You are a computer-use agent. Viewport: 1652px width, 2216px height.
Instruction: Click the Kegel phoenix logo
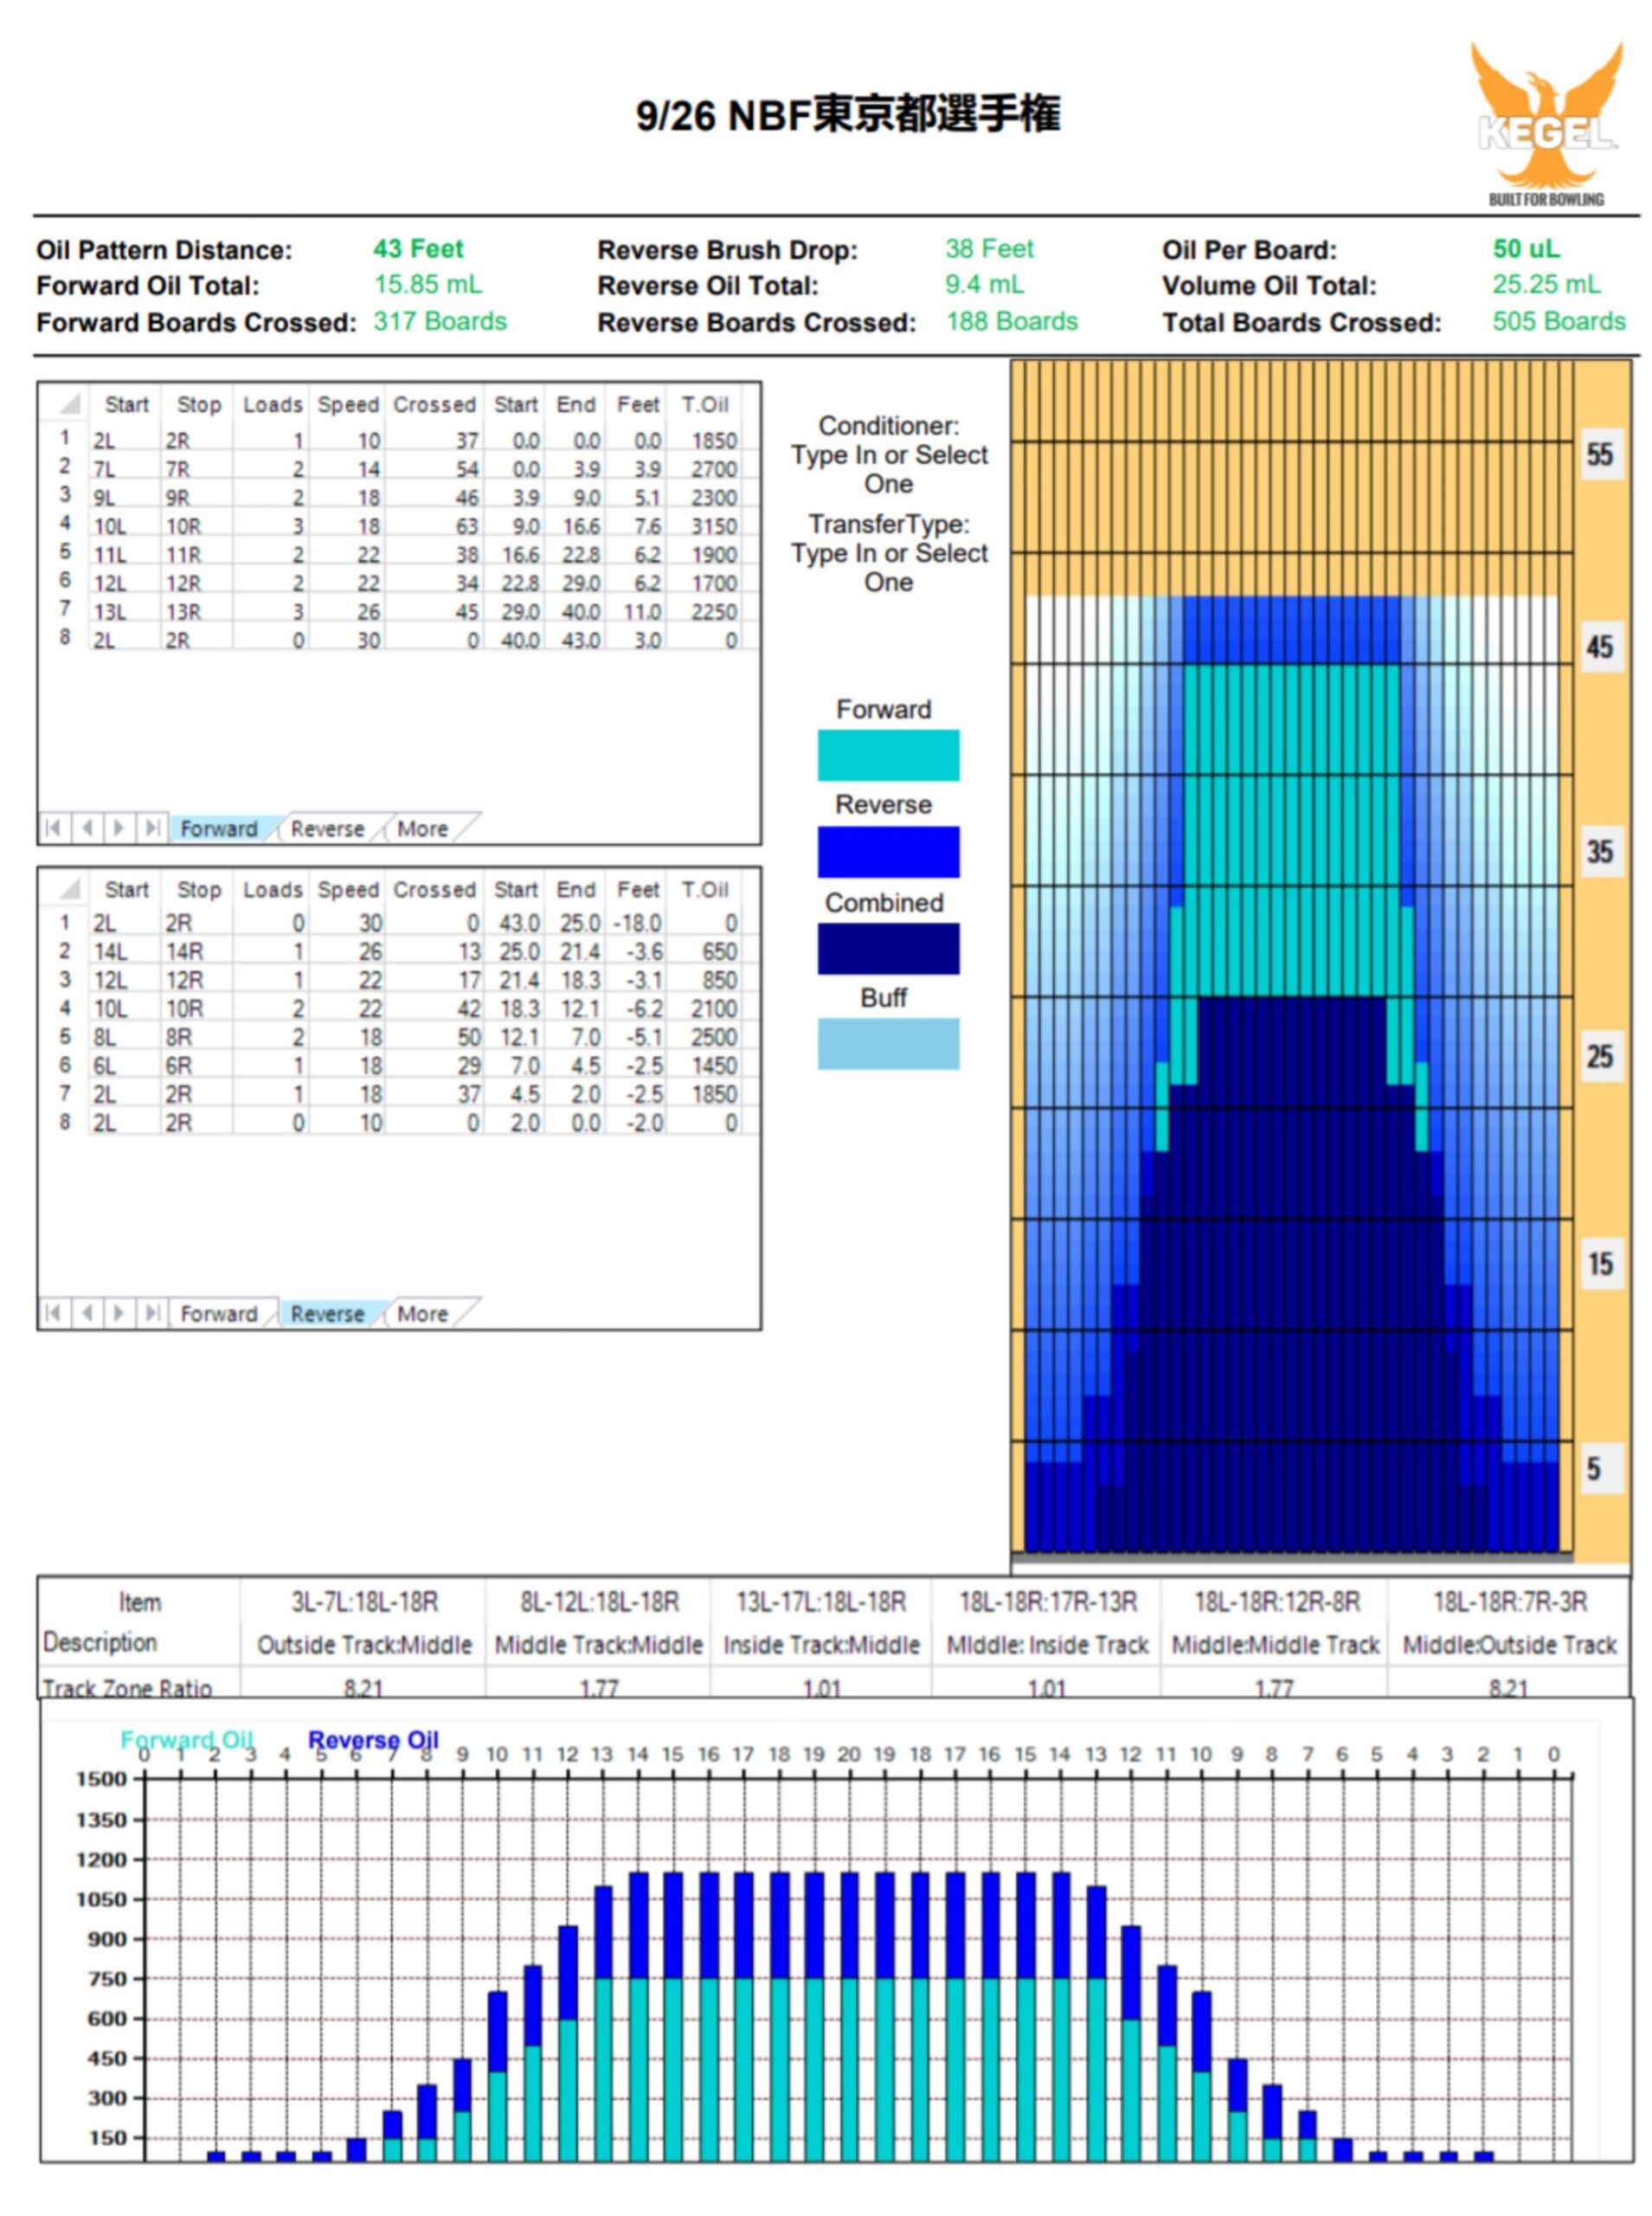pyautogui.click(x=1546, y=122)
